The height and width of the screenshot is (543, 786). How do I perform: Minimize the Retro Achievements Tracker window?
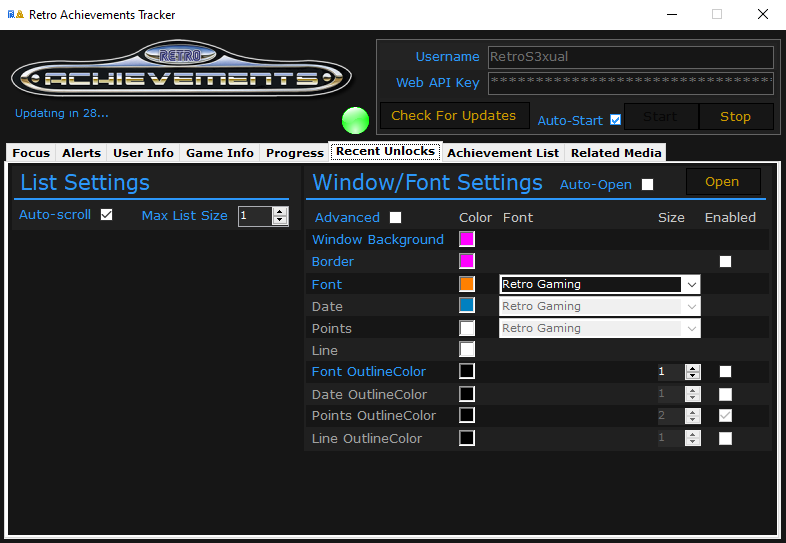point(672,15)
